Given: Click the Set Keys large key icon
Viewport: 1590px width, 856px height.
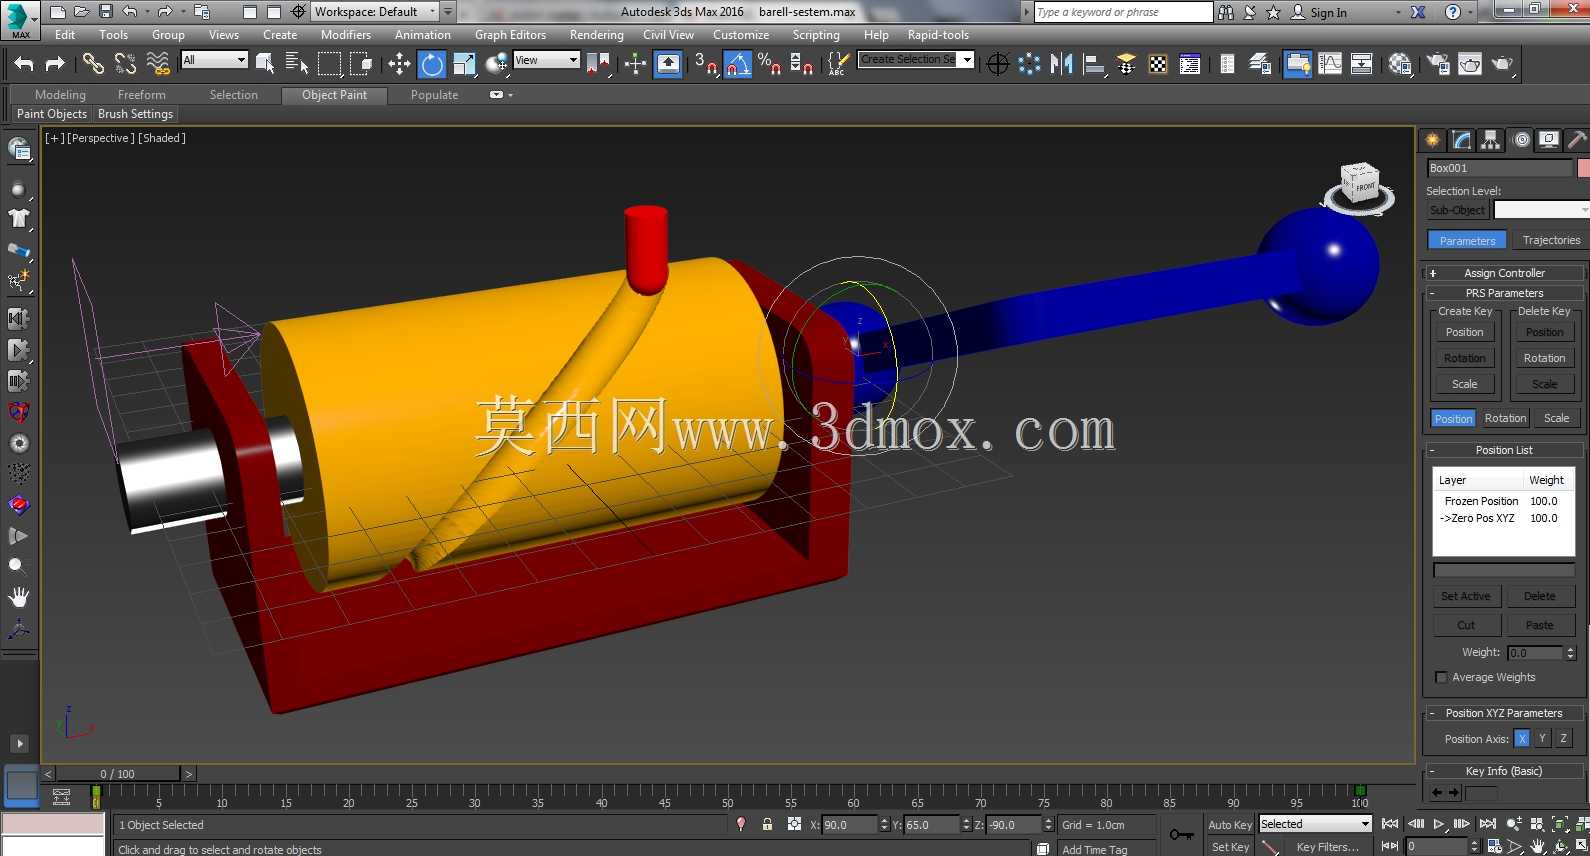Looking at the screenshot, I should coord(1181,834).
